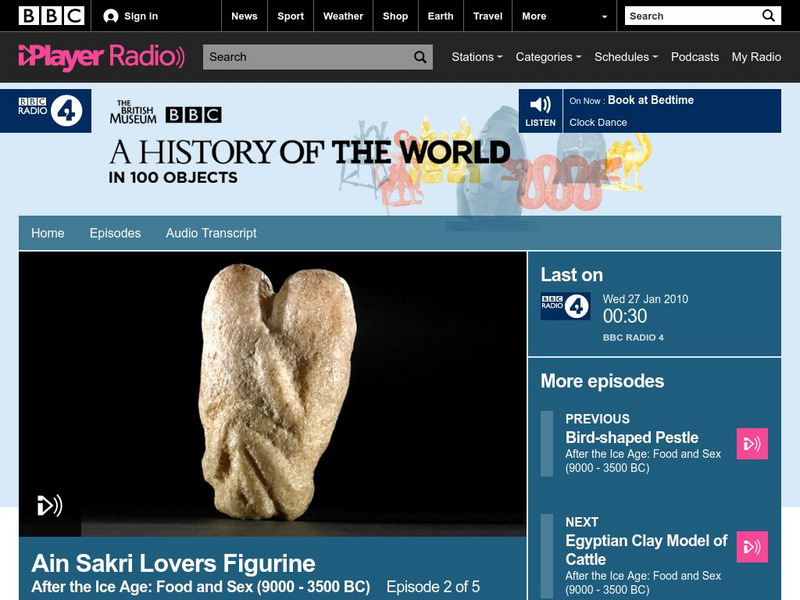Switch to the Episodes tab
The width and height of the screenshot is (800, 600).
pyautogui.click(x=114, y=232)
